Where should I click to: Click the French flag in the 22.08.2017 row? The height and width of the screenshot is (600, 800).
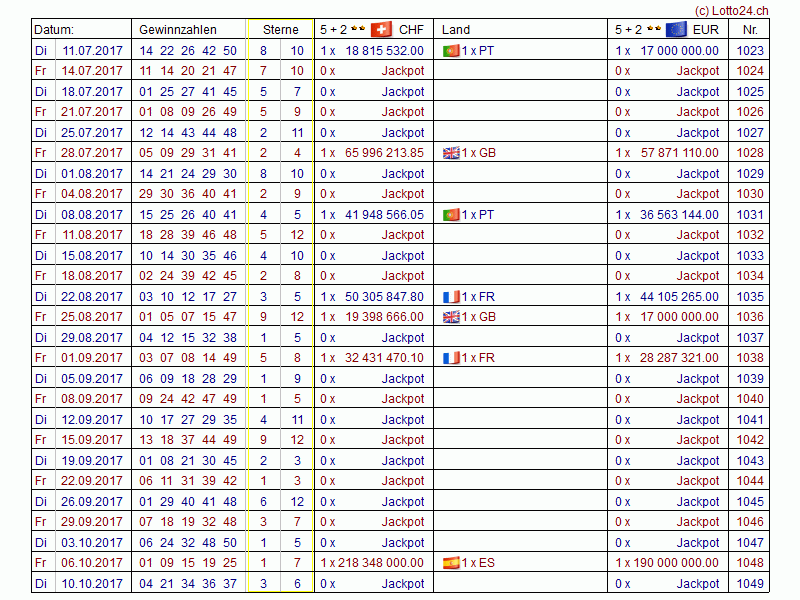coord(451,297)
